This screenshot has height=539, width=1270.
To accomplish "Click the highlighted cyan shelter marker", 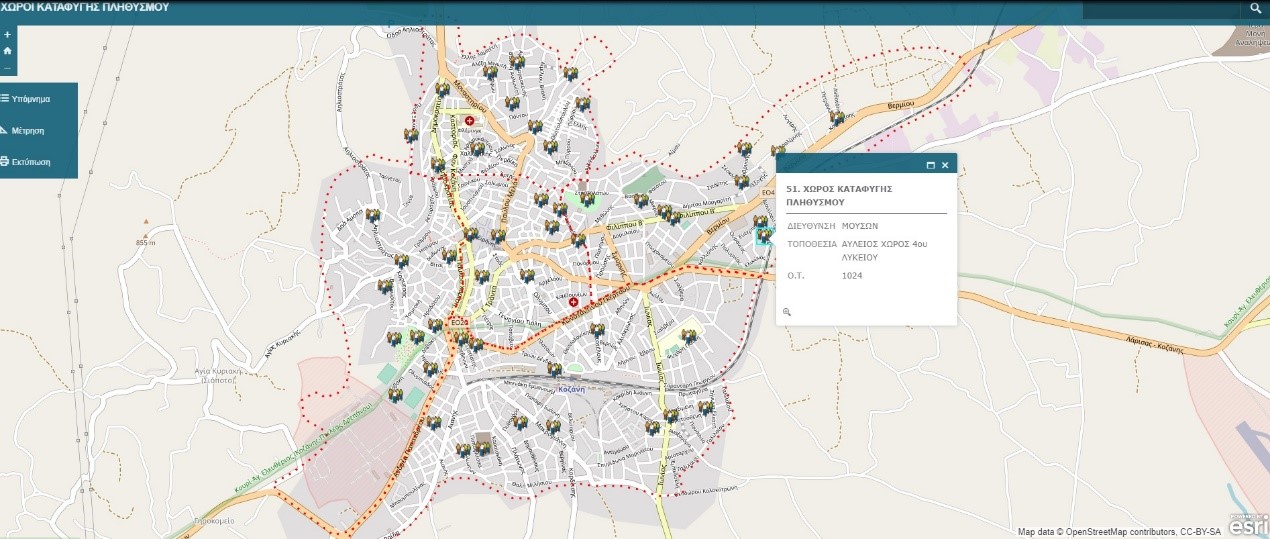I will pyautogui.click(x=764, y=237).
